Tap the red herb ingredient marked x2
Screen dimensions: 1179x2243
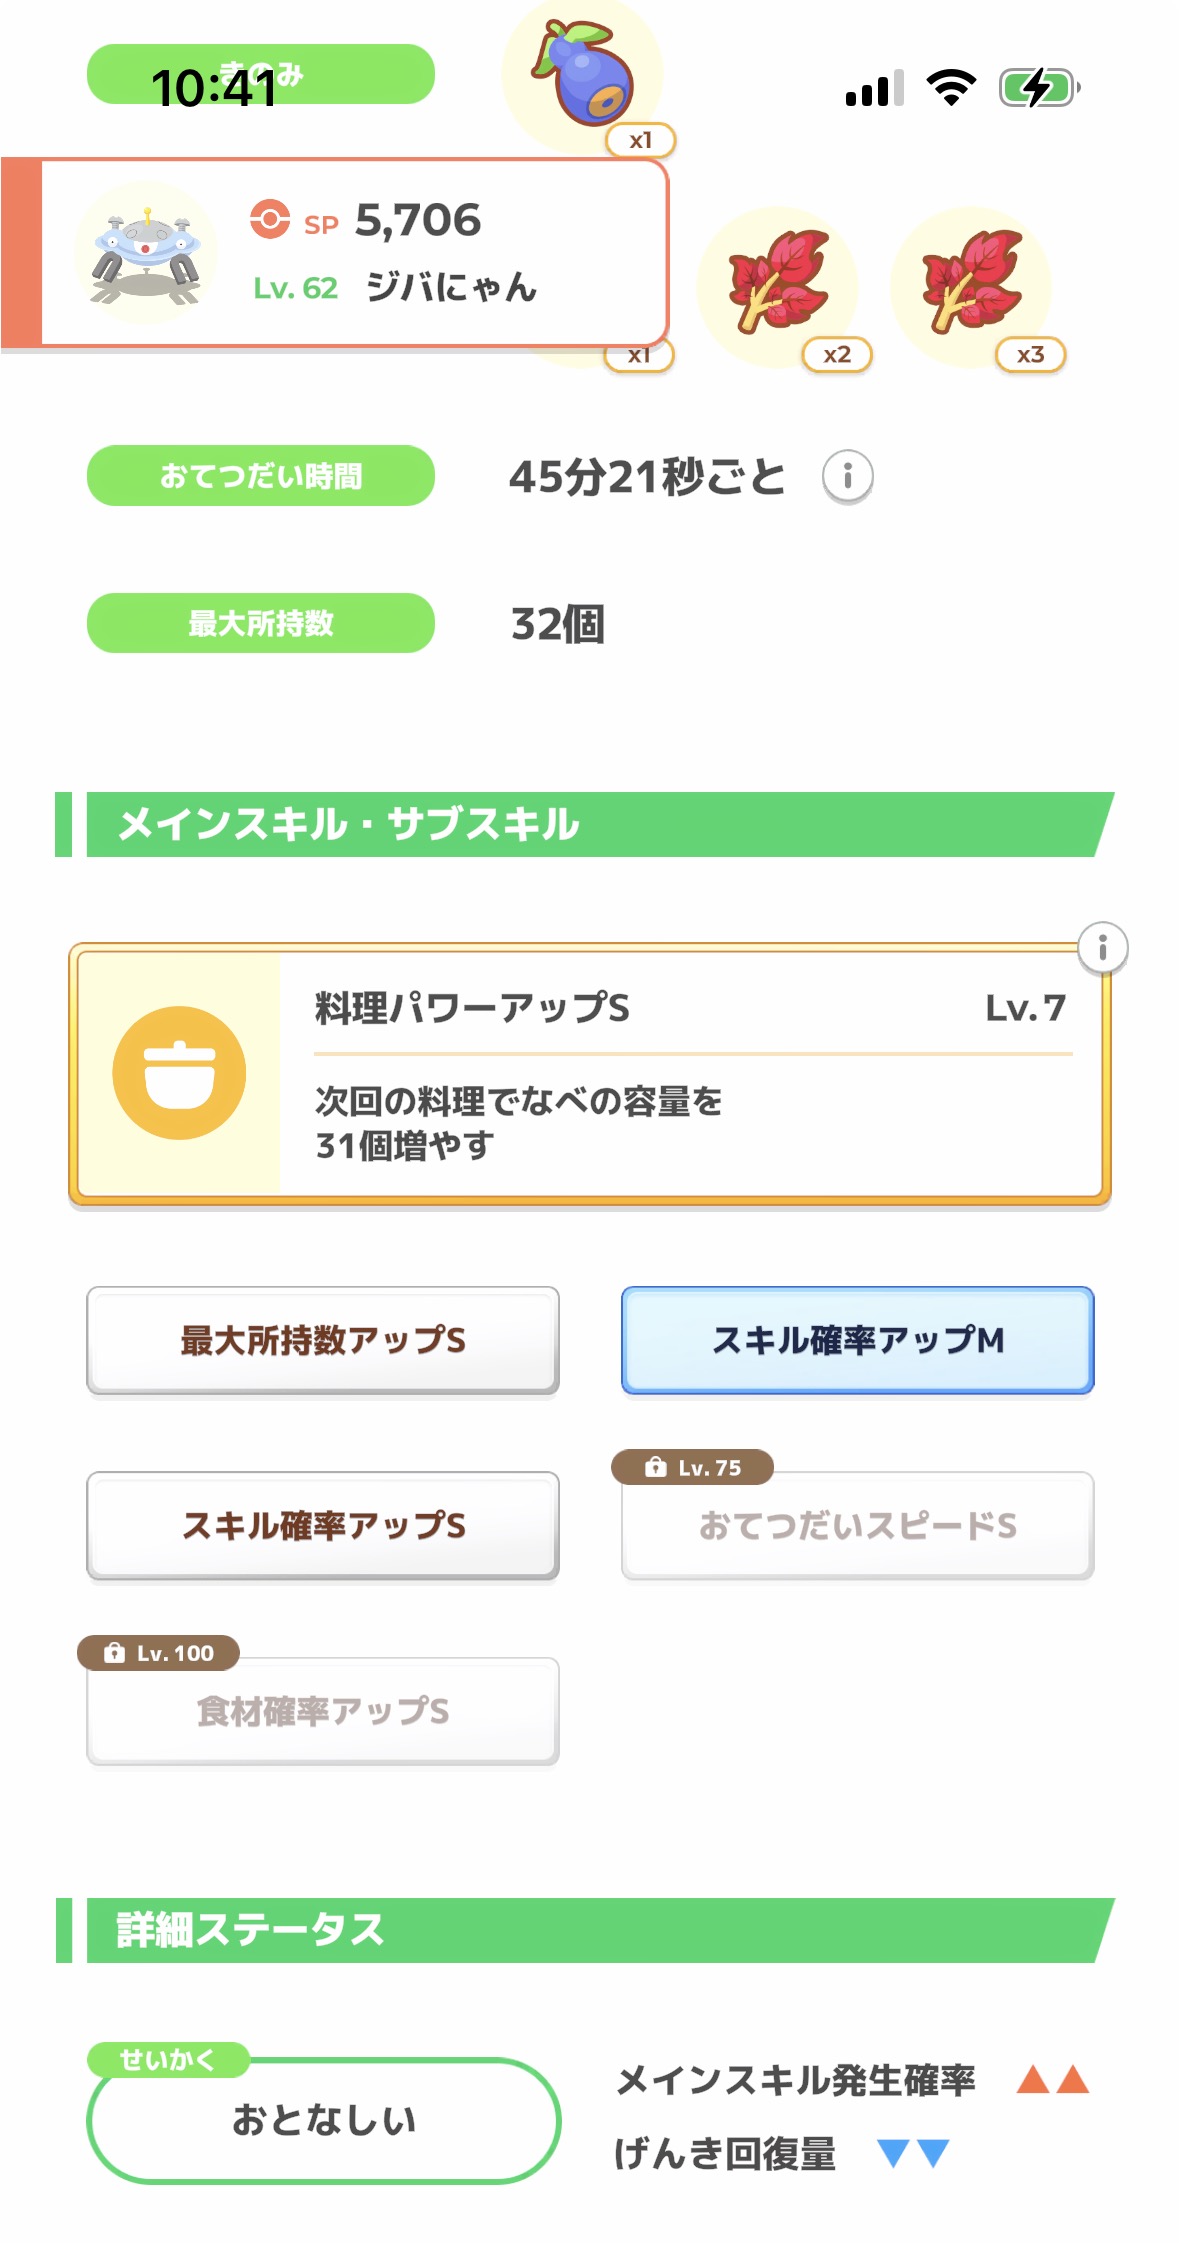pyautogui.click(x=778, y=282)
